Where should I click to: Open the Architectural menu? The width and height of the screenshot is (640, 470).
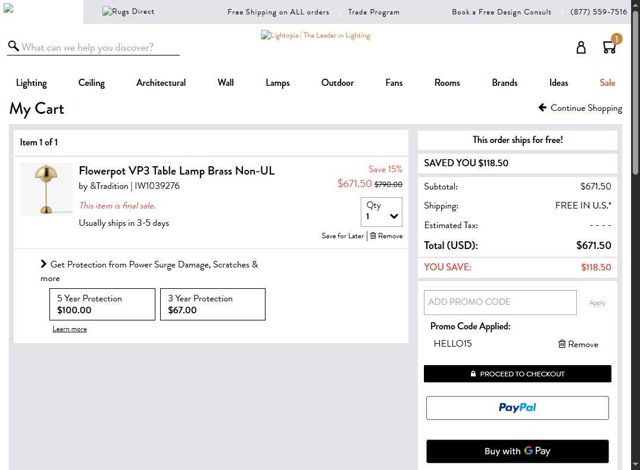[161, 83]
